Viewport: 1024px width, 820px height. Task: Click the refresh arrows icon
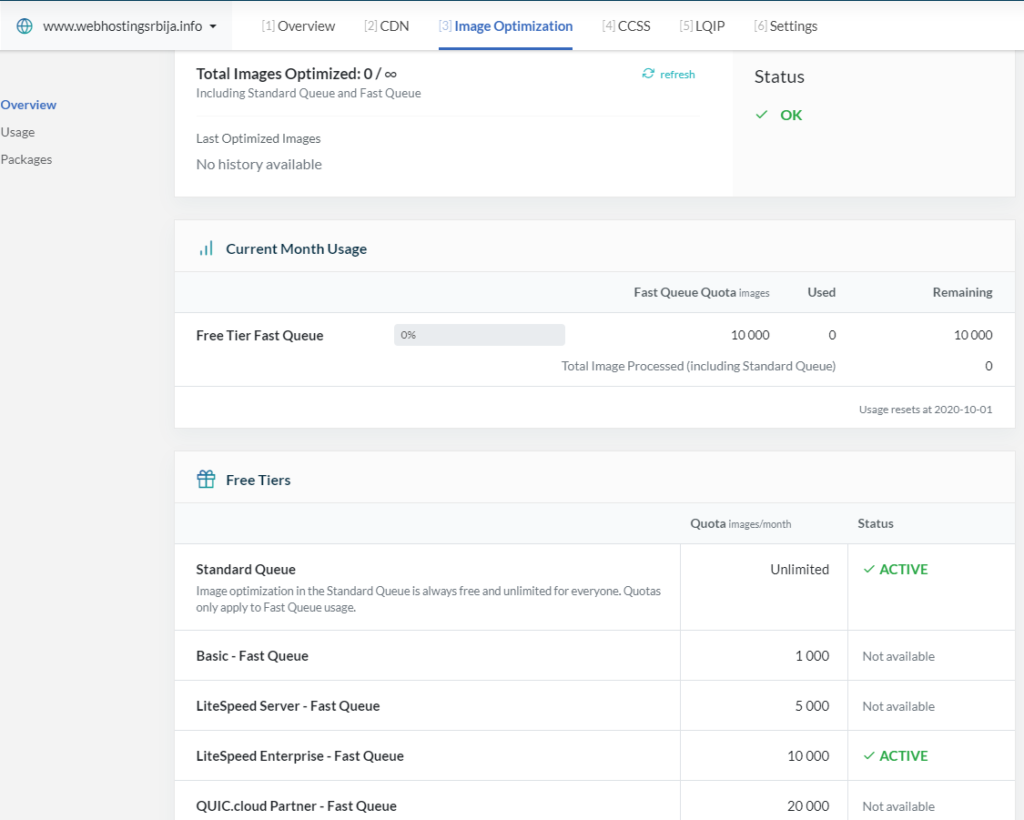pyautogui.click(x=648, y=74)
